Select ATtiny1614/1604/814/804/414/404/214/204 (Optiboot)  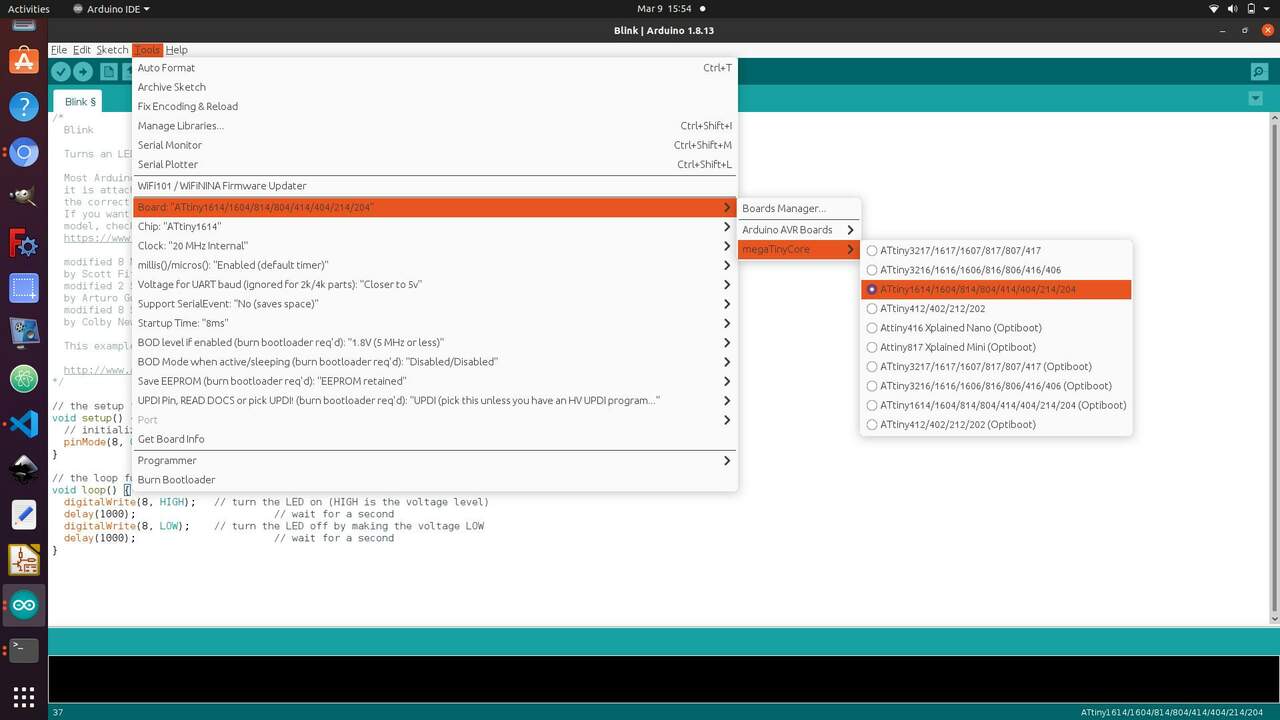click(x=996, y=405)
